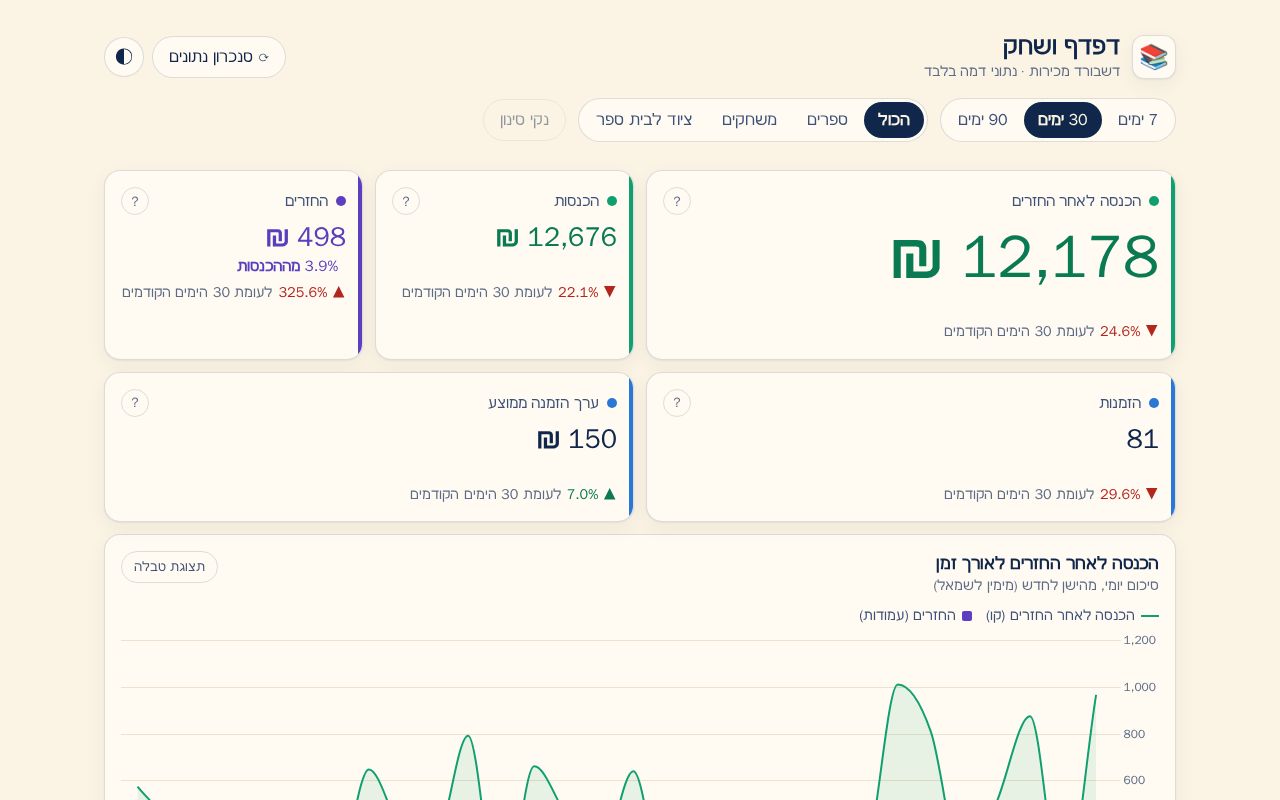Screen dimensions: 1280x800
Task: Click the נקי סינון clear filter button
Action: (x=525, y=120)
